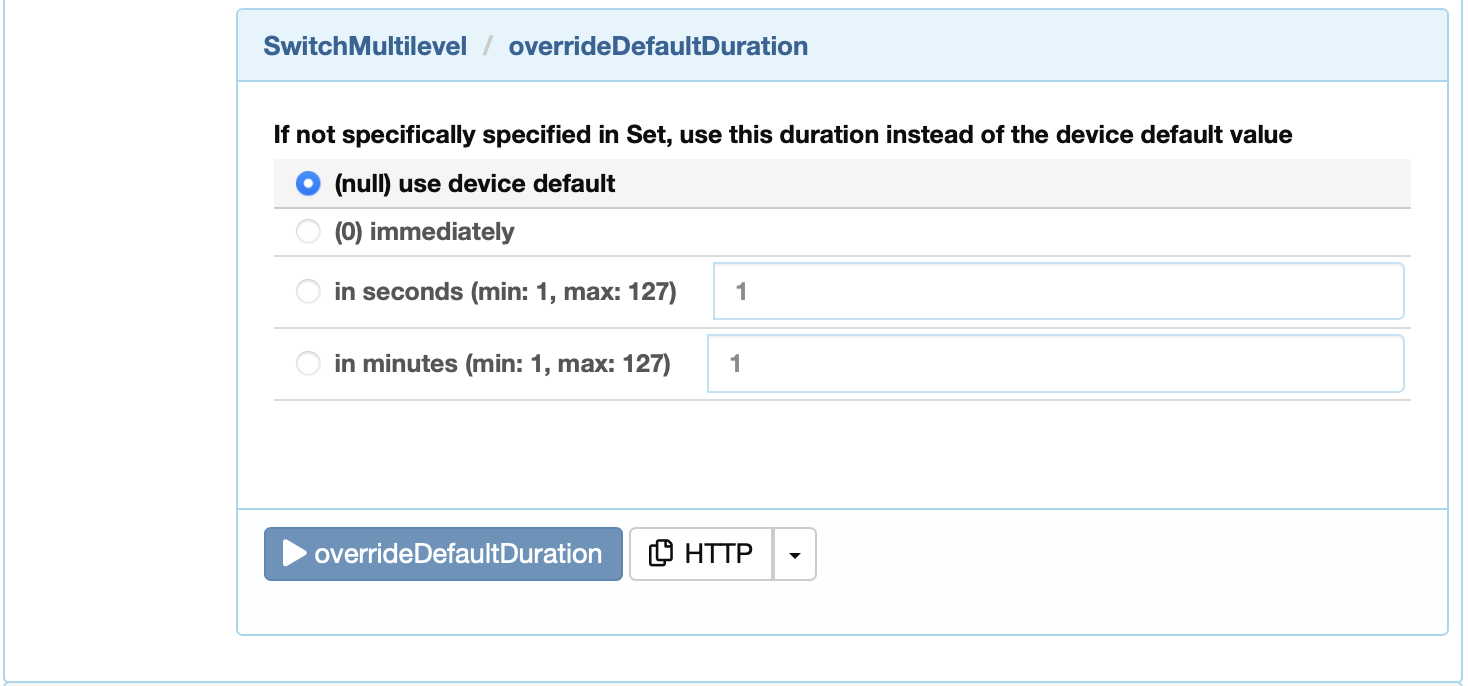
Task: Copy the HTTP request button
Action: tap(701, 554)
